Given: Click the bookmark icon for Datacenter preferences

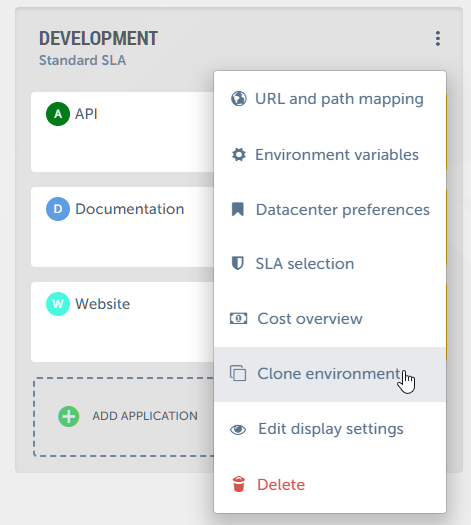Looking at the screenshot, I should [x=238, y=209].
